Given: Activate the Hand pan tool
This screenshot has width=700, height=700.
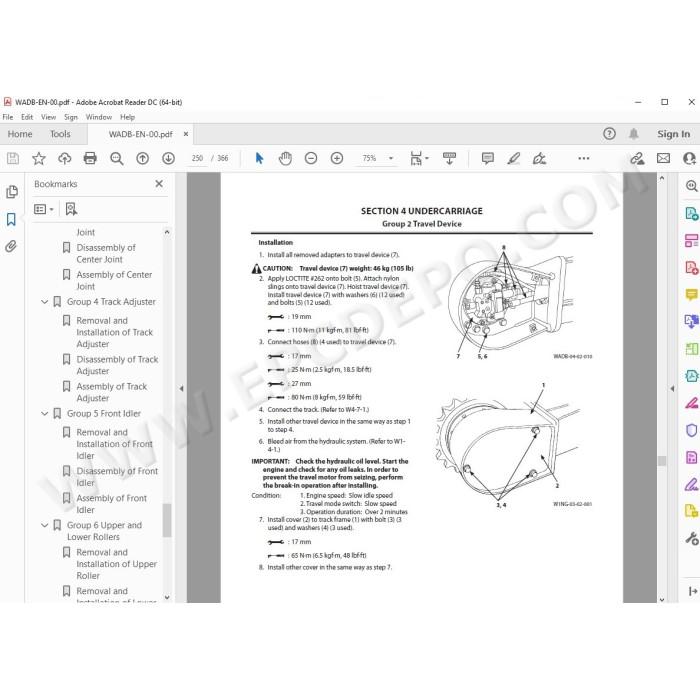Looking at the screenshot, I should (285, 158).
